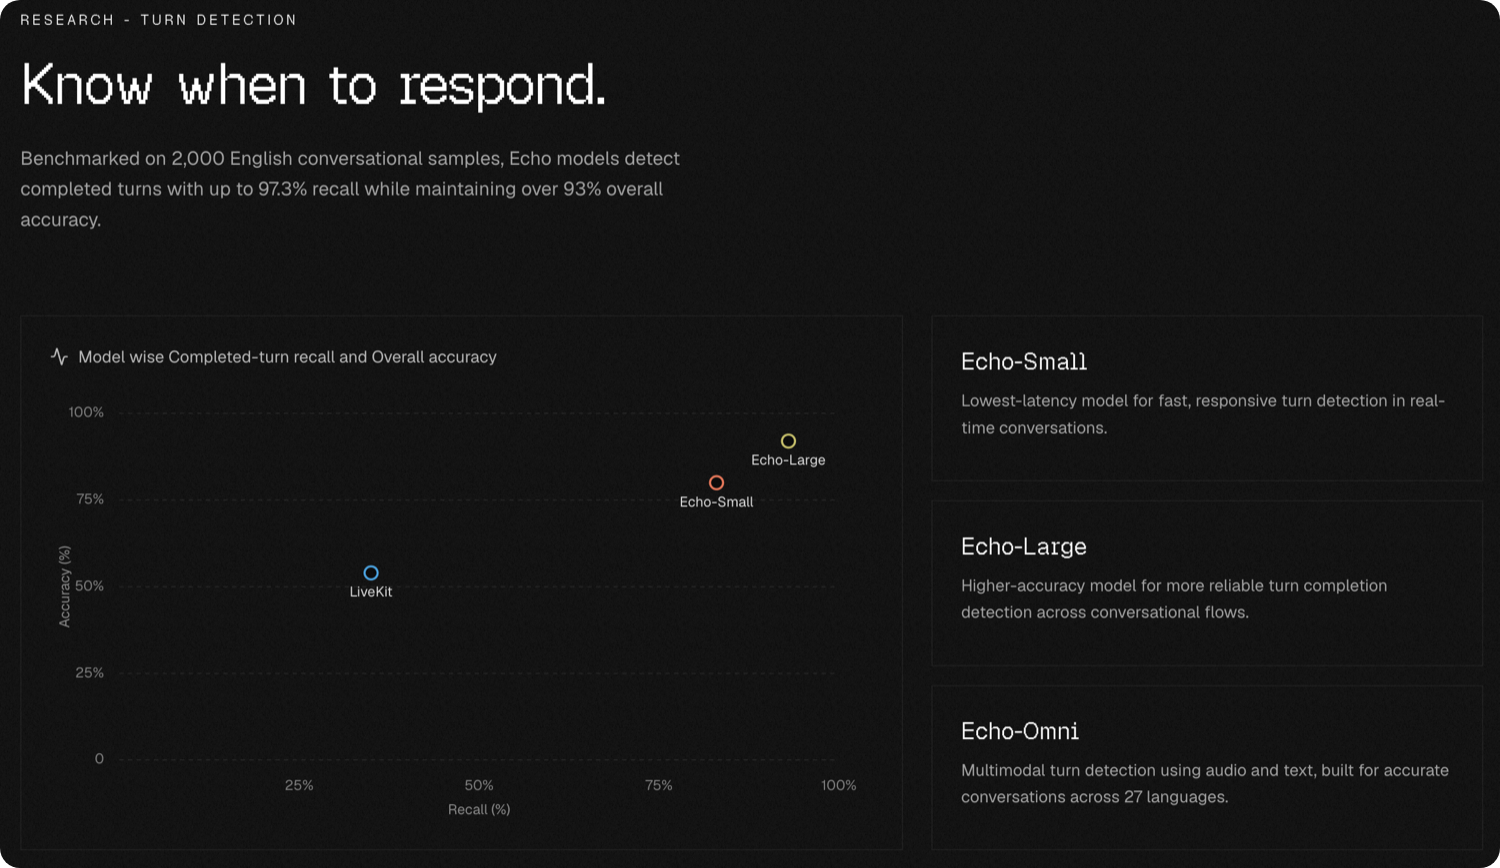Click the '0' y-axis tick label
Image resolution: width=1500 pixels, height=868 pixels.
99,759
